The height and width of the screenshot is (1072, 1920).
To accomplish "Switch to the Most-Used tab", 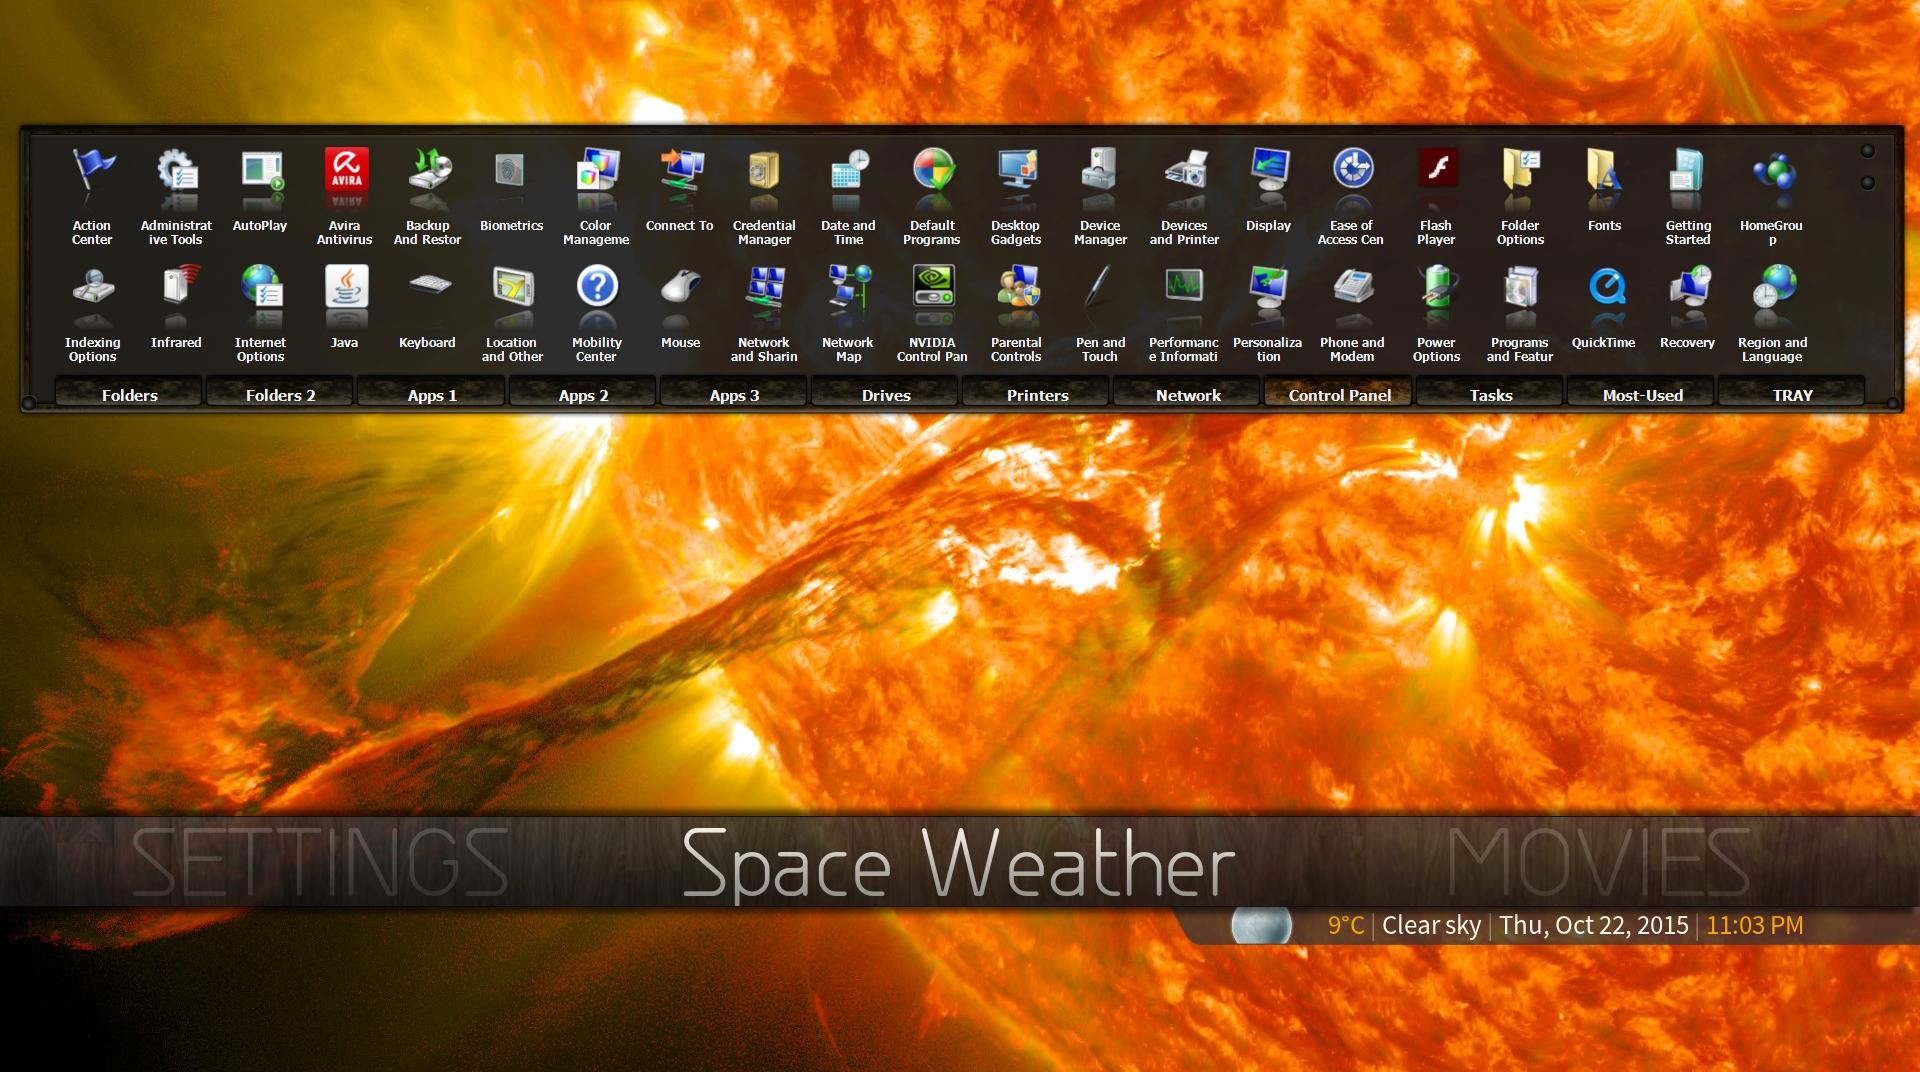I will click(x=1642, y=395).
